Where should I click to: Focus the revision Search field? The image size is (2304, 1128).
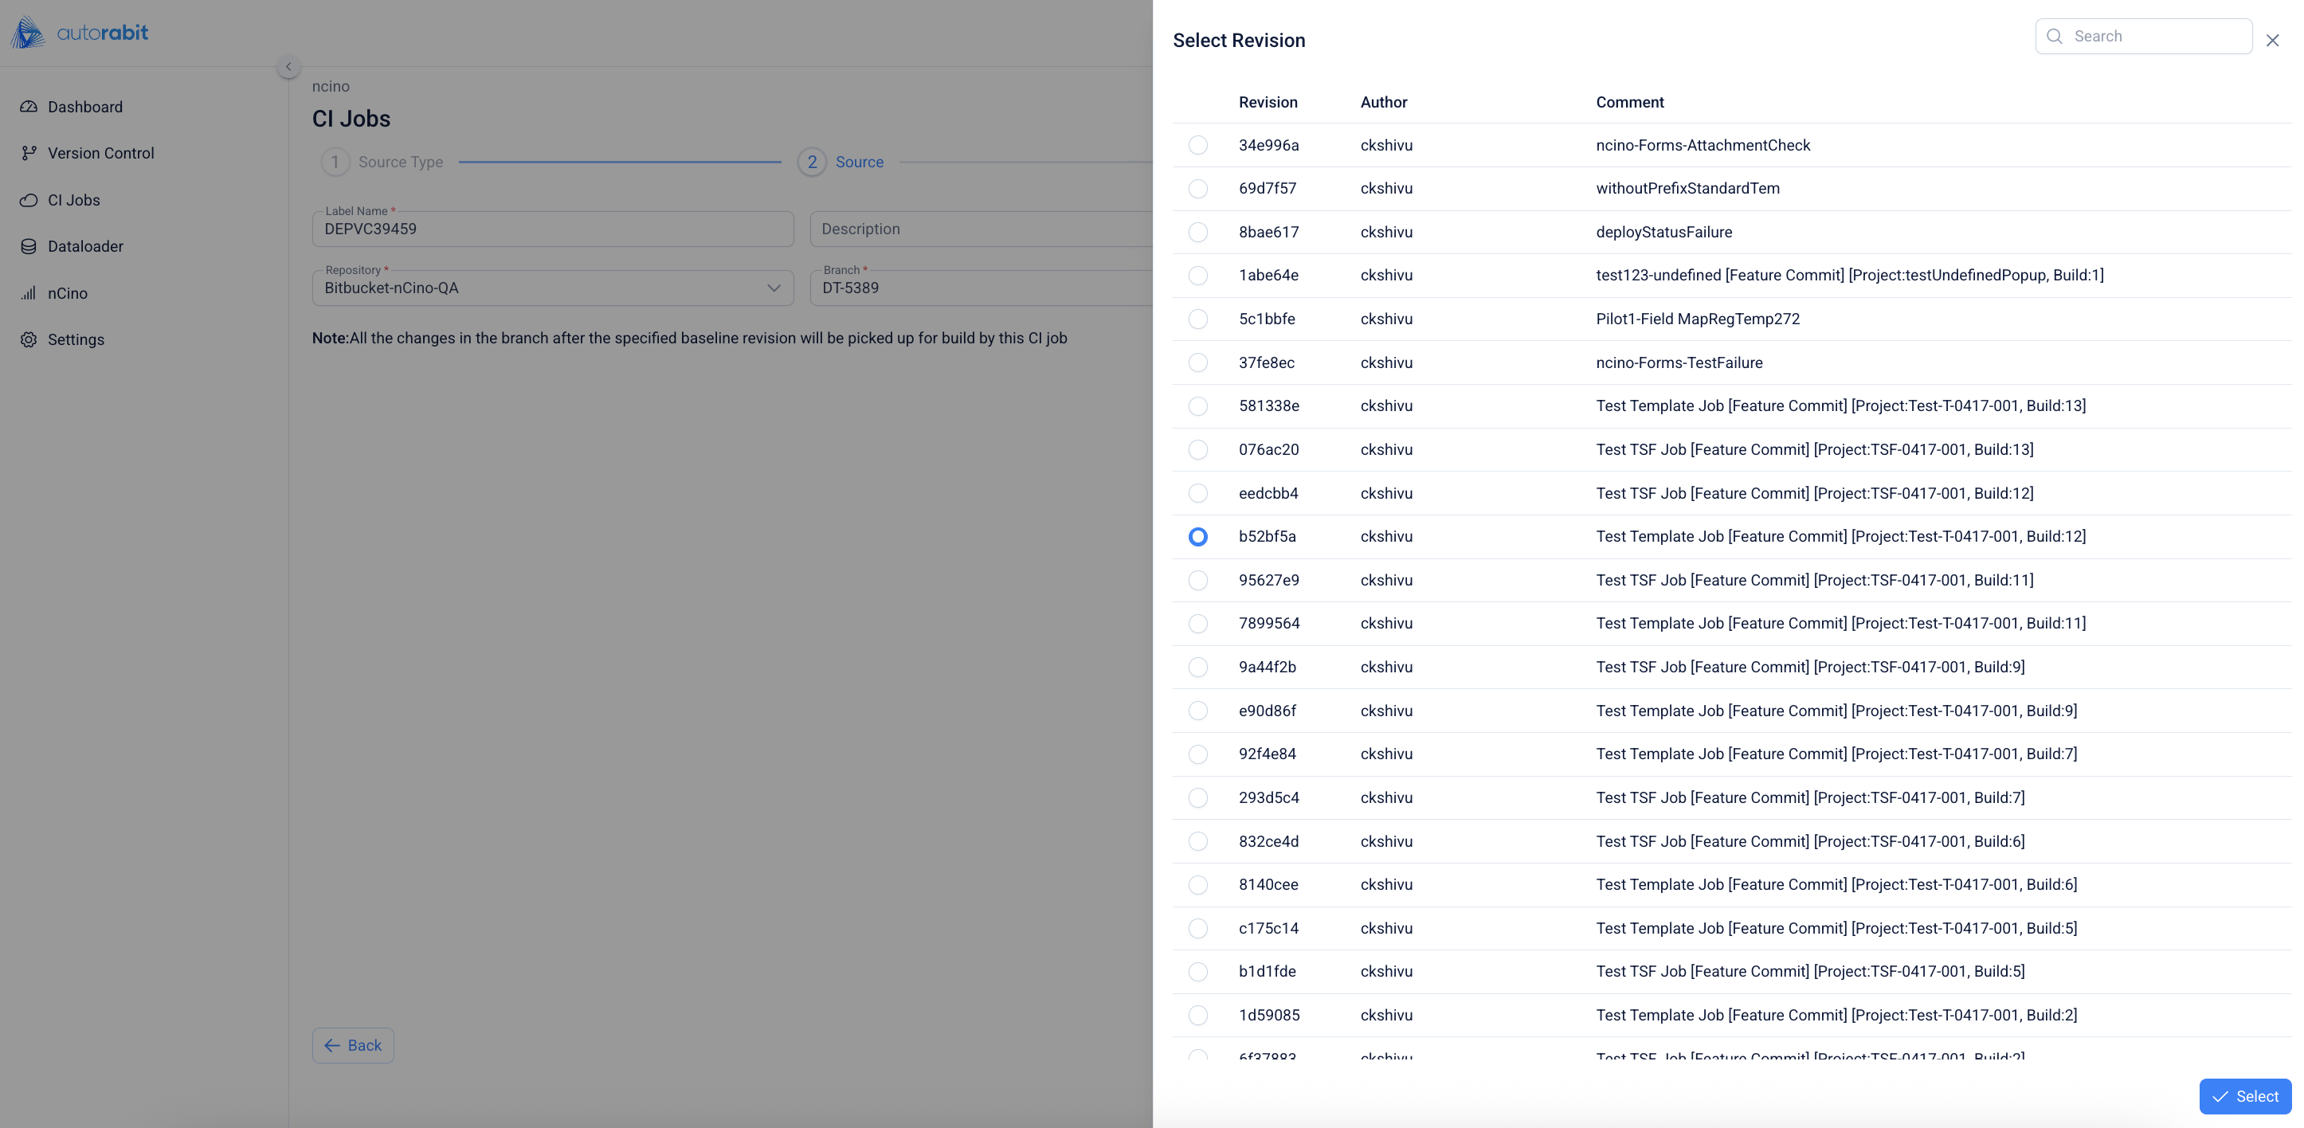[x=2143, y=36]
